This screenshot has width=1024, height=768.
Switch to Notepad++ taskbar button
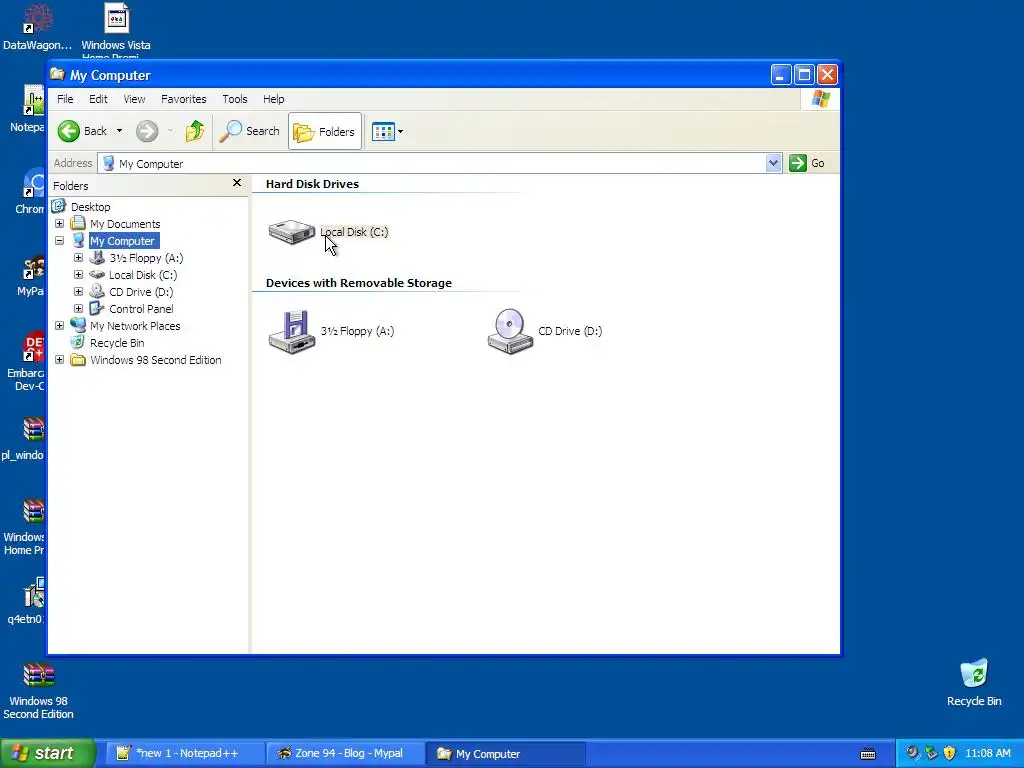[185, 754]
